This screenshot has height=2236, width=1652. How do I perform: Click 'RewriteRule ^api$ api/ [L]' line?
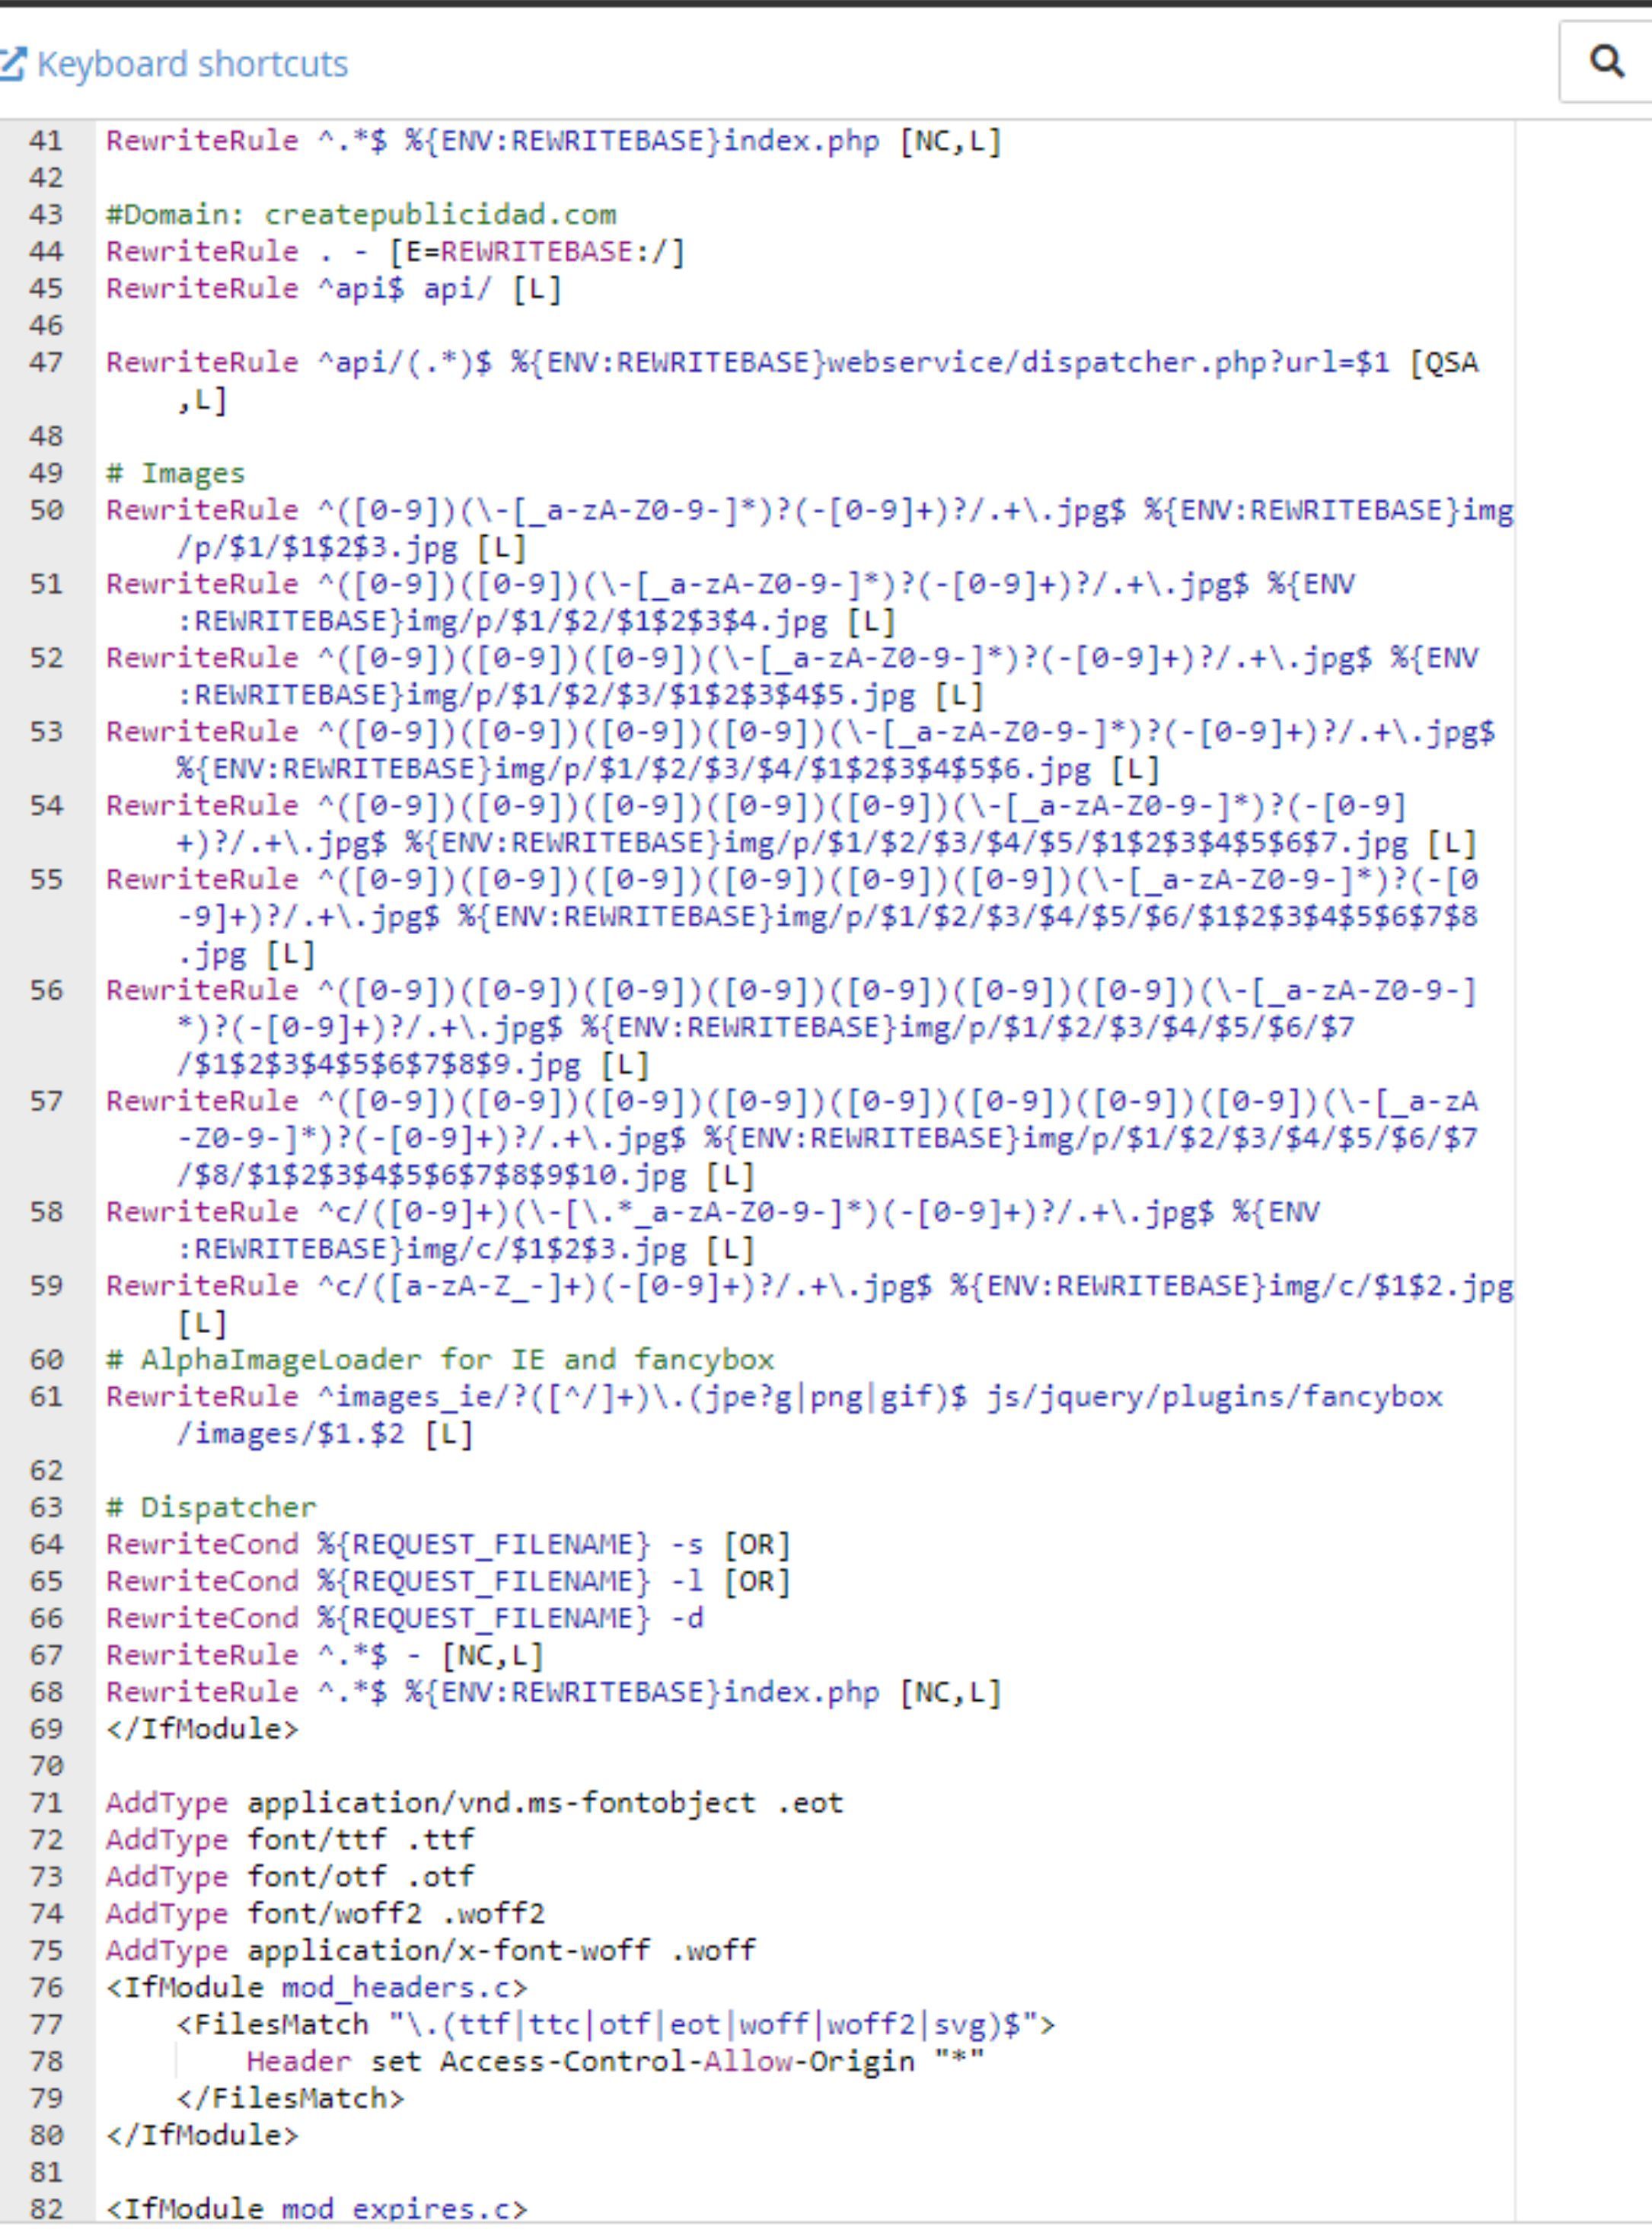click(334, 289)
